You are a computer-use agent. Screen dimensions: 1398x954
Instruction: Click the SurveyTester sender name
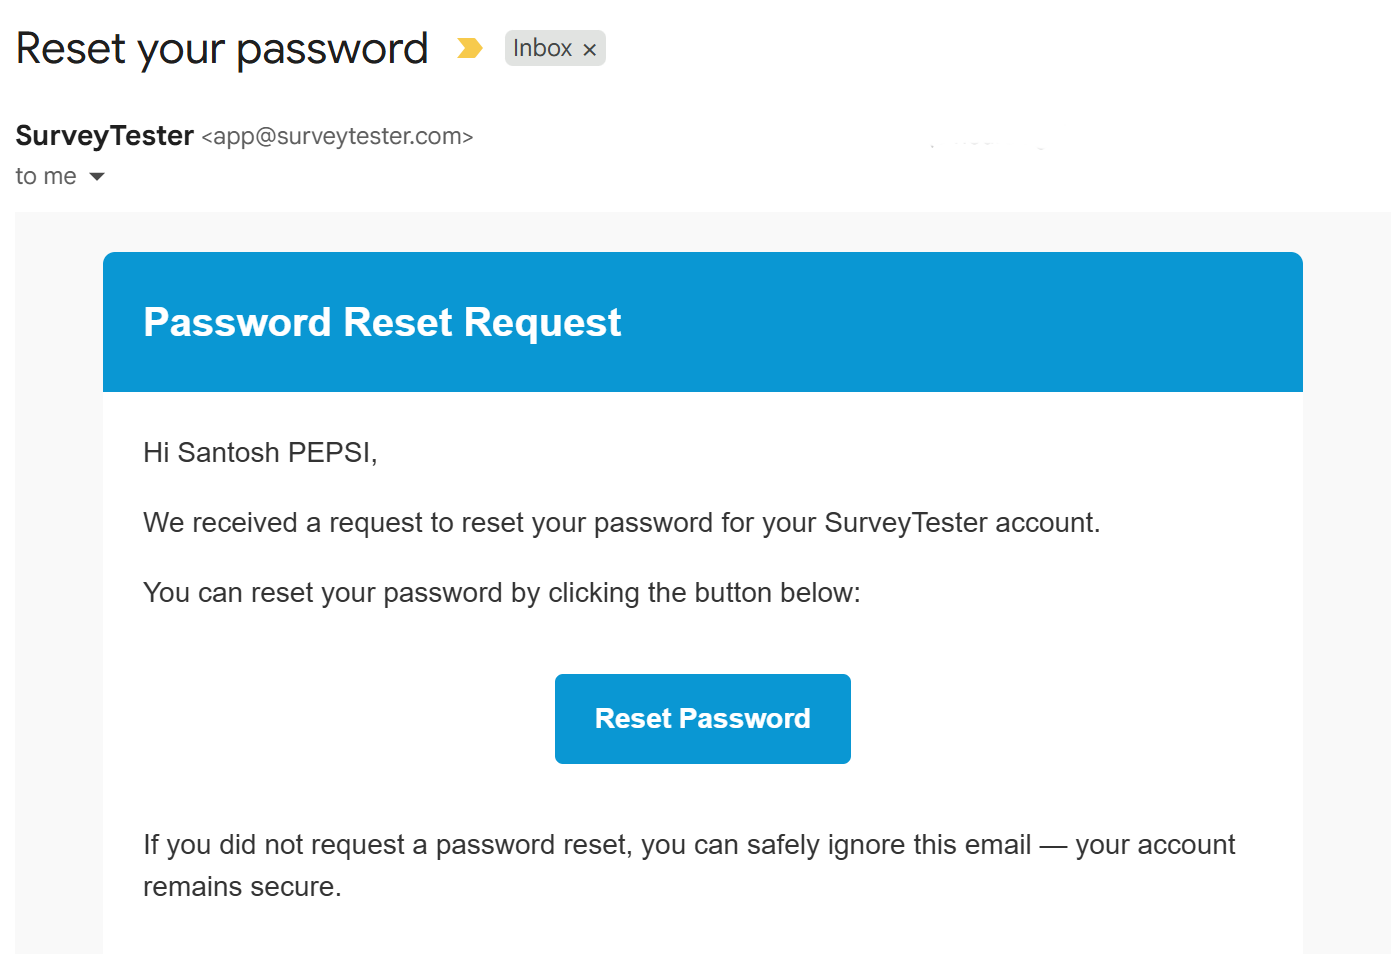[x=105, y=136]
